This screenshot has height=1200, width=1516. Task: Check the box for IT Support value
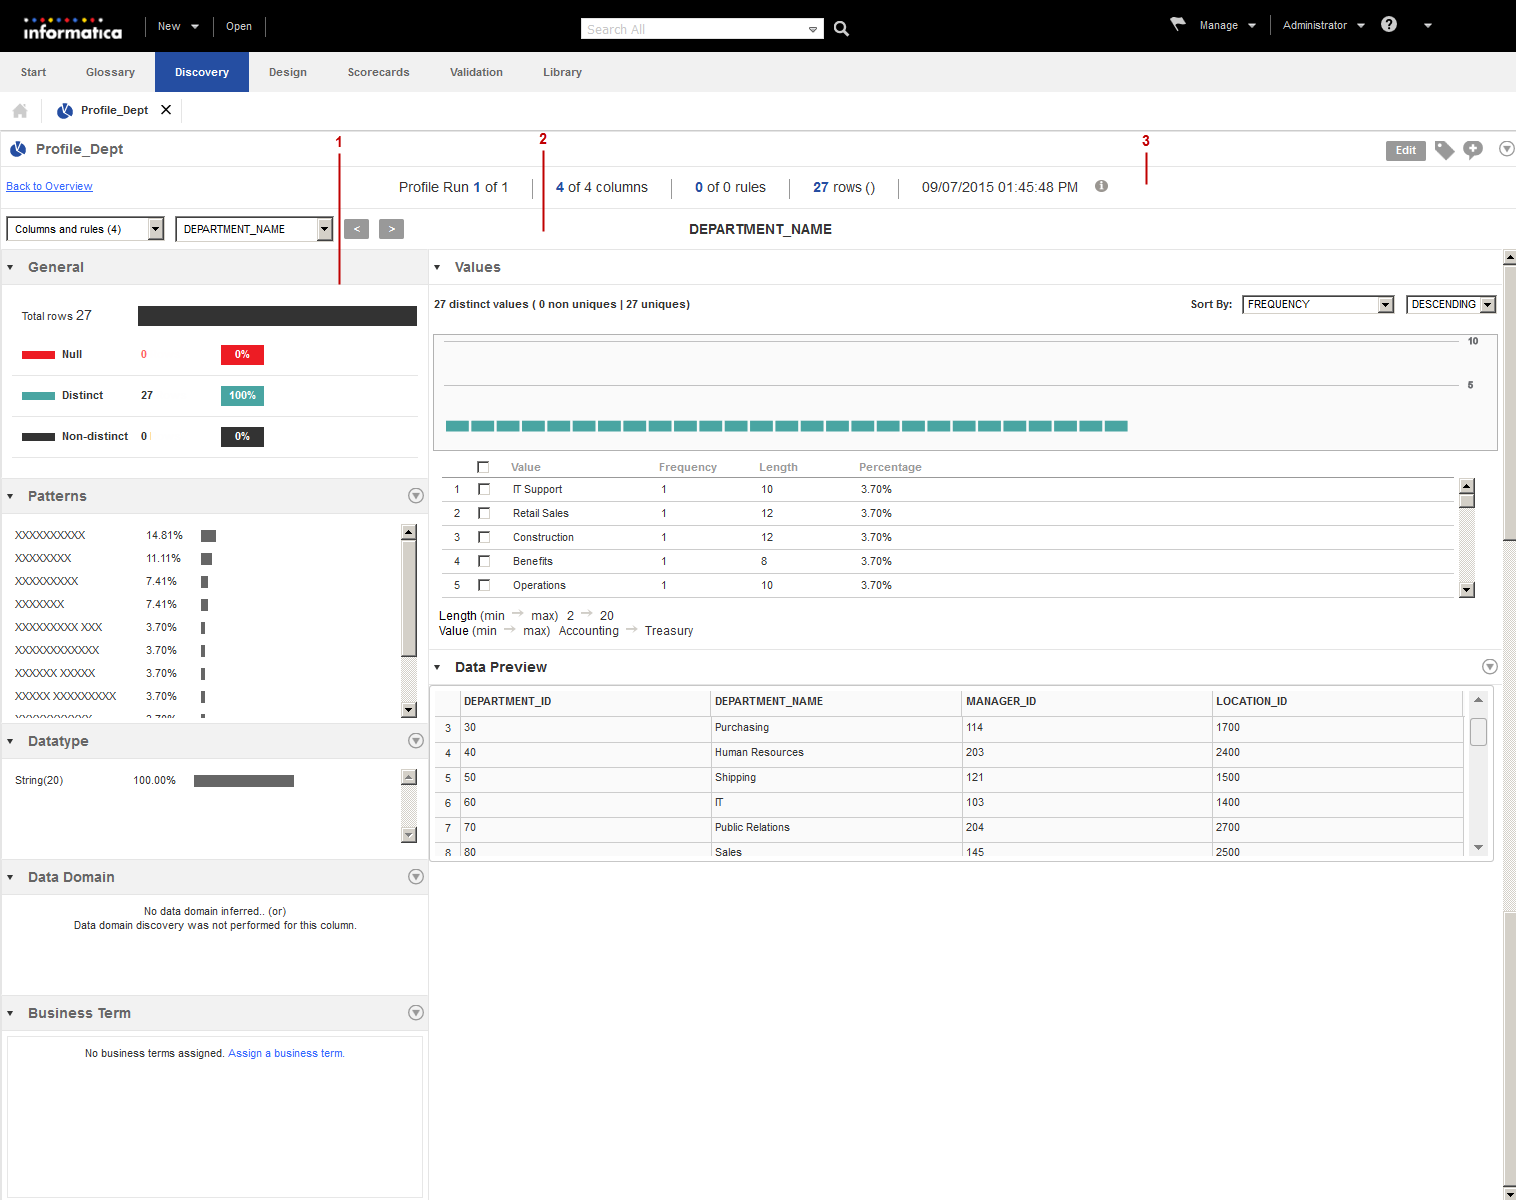[484, 489]
